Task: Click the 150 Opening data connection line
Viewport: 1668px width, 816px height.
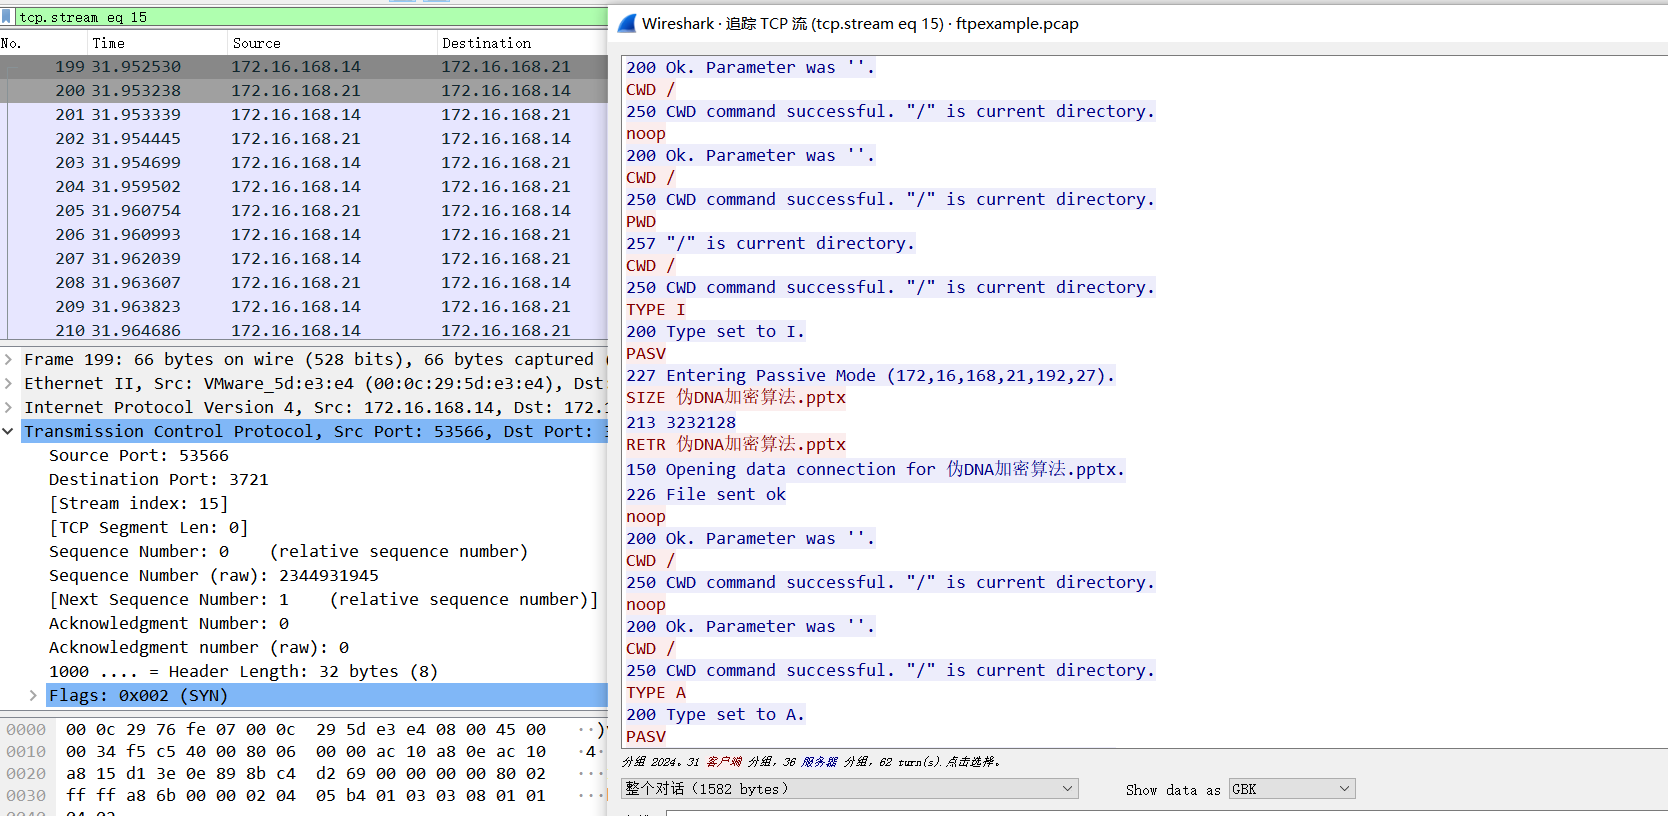Action: coord(875,469)
